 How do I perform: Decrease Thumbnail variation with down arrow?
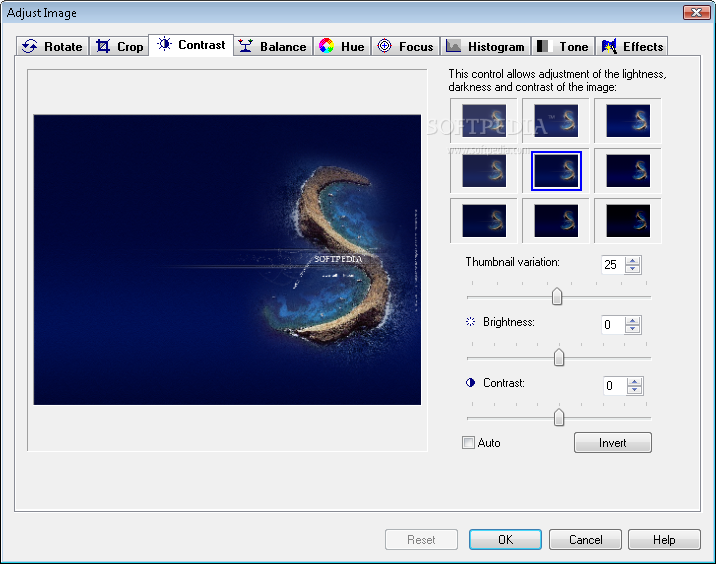coord(632,269)
